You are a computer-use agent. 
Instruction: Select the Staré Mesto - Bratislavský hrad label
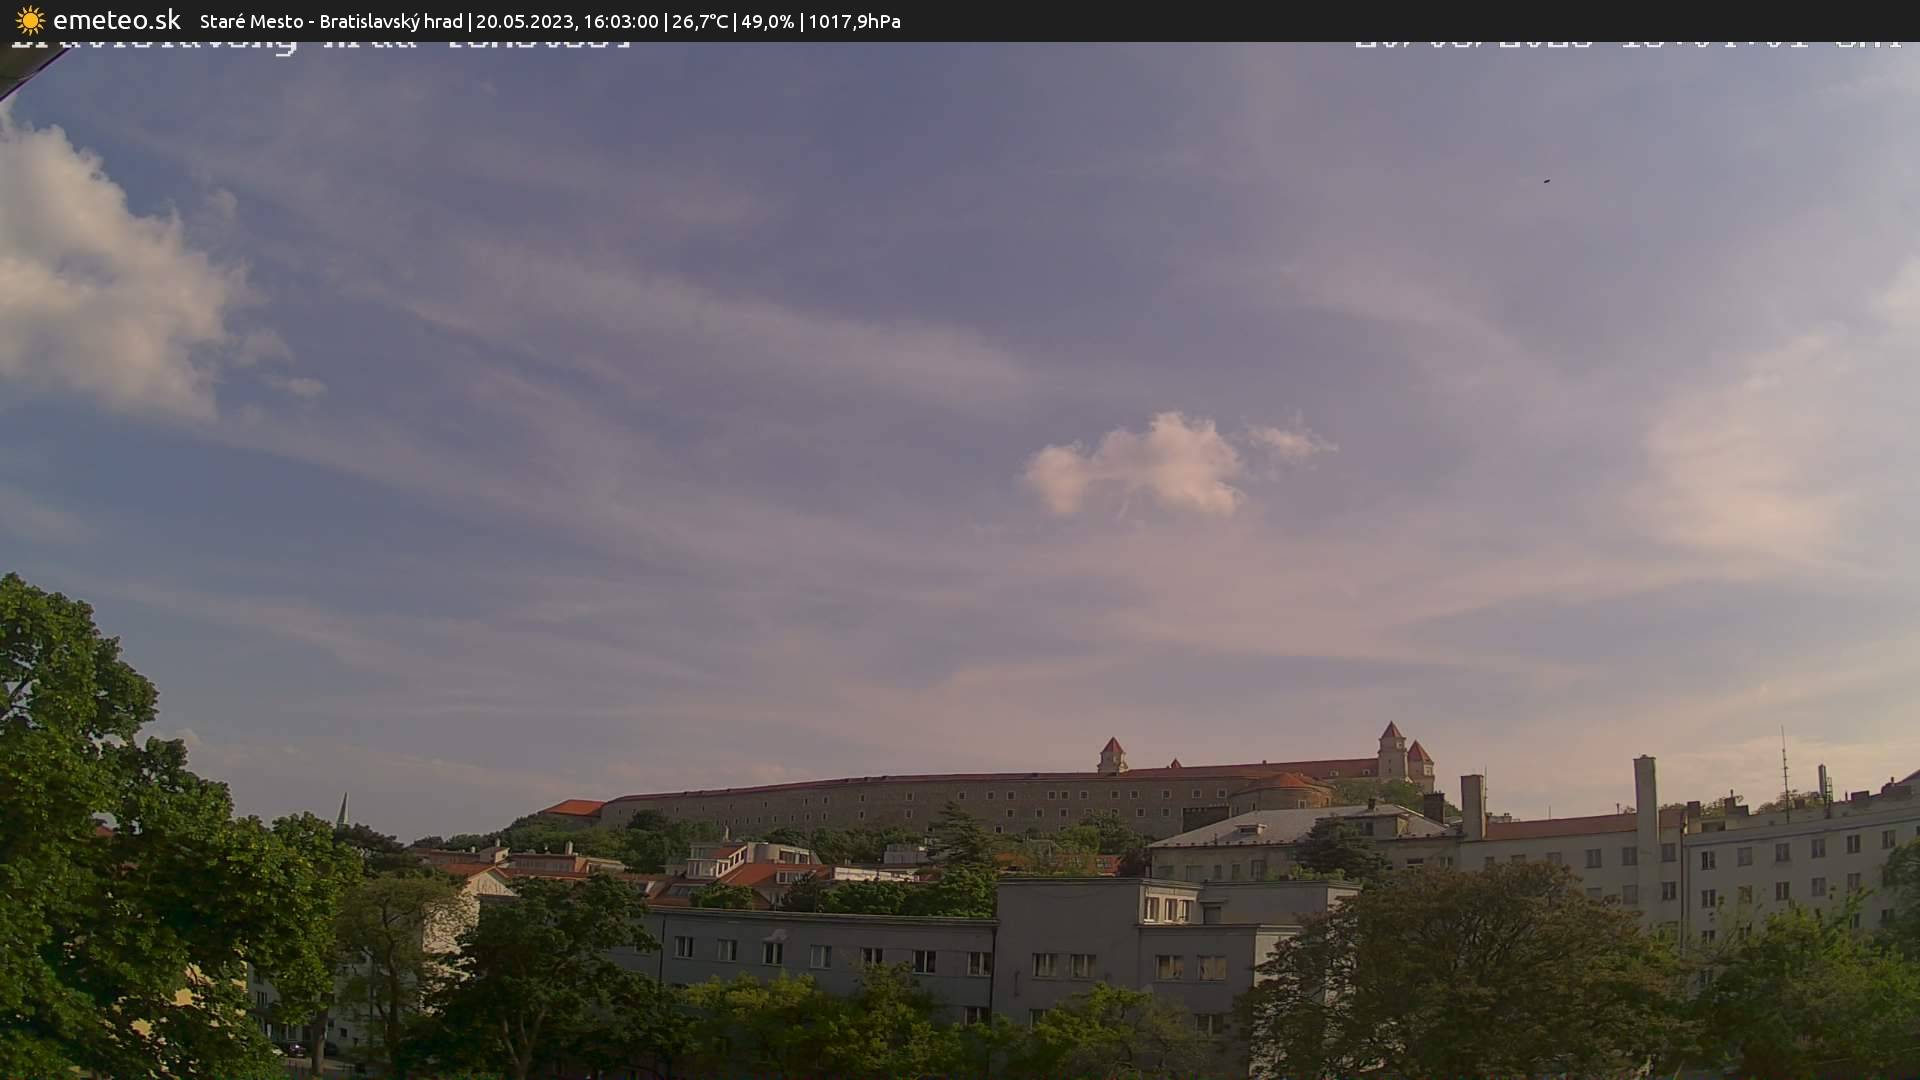coord(331,21)
